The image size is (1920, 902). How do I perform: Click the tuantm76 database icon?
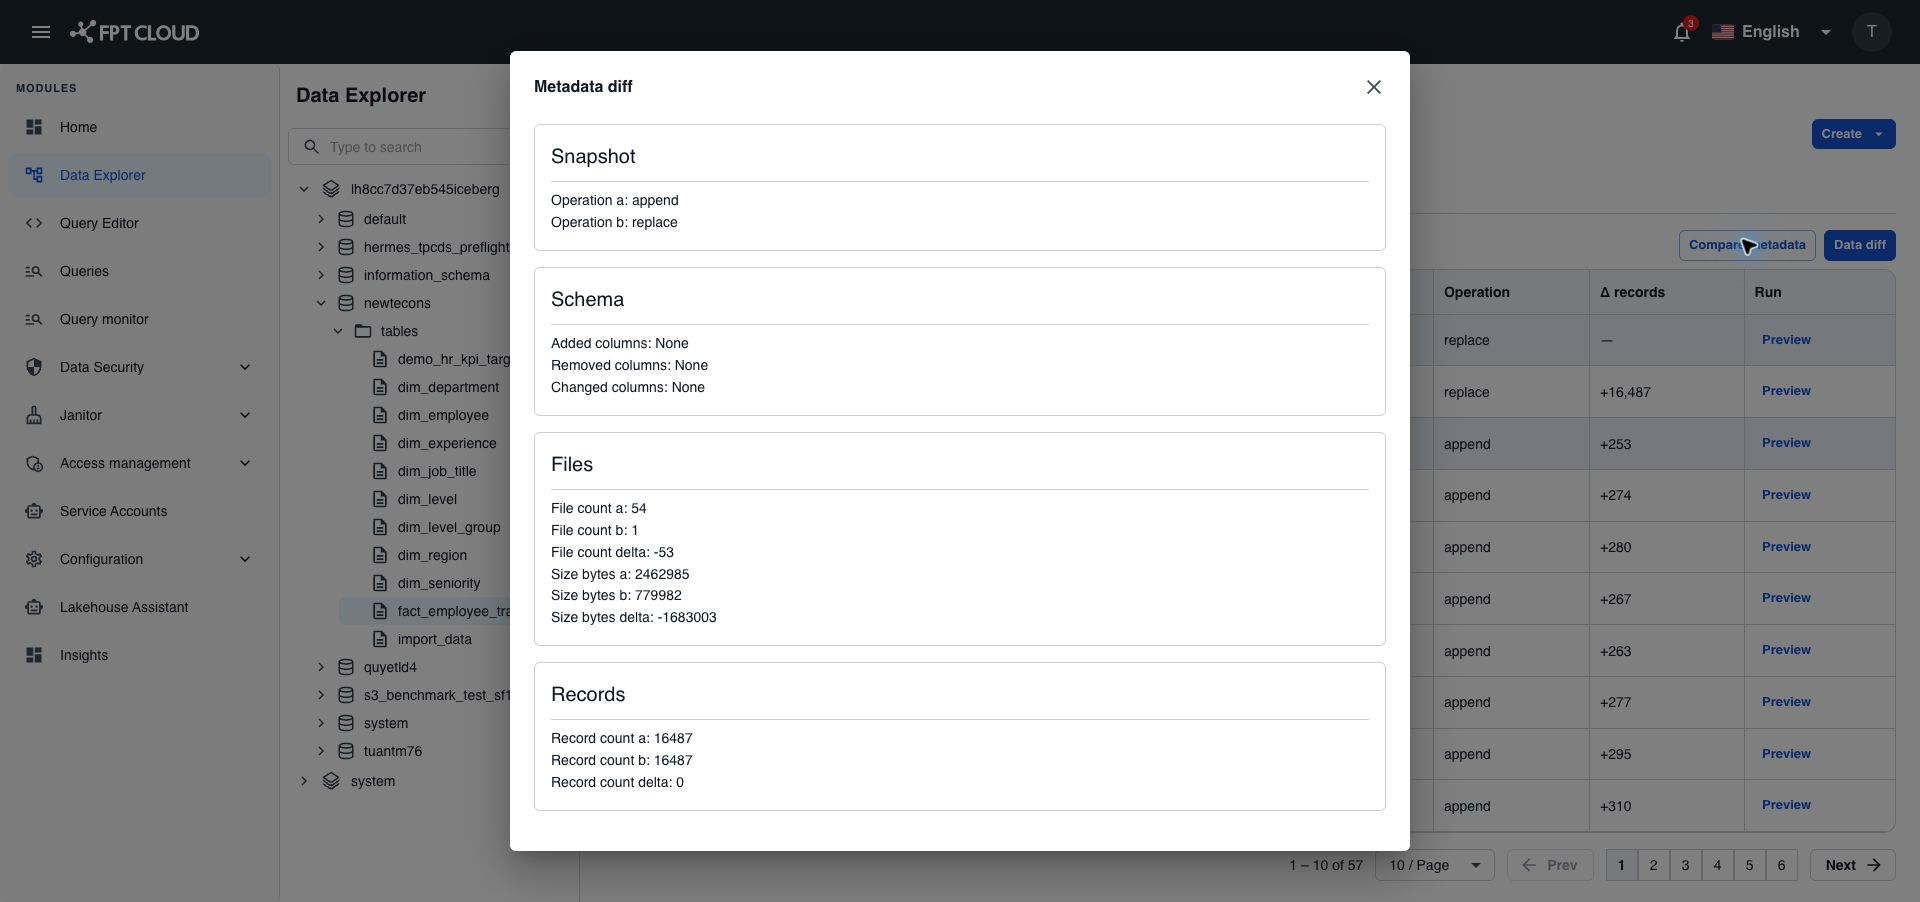pos(346,751)
